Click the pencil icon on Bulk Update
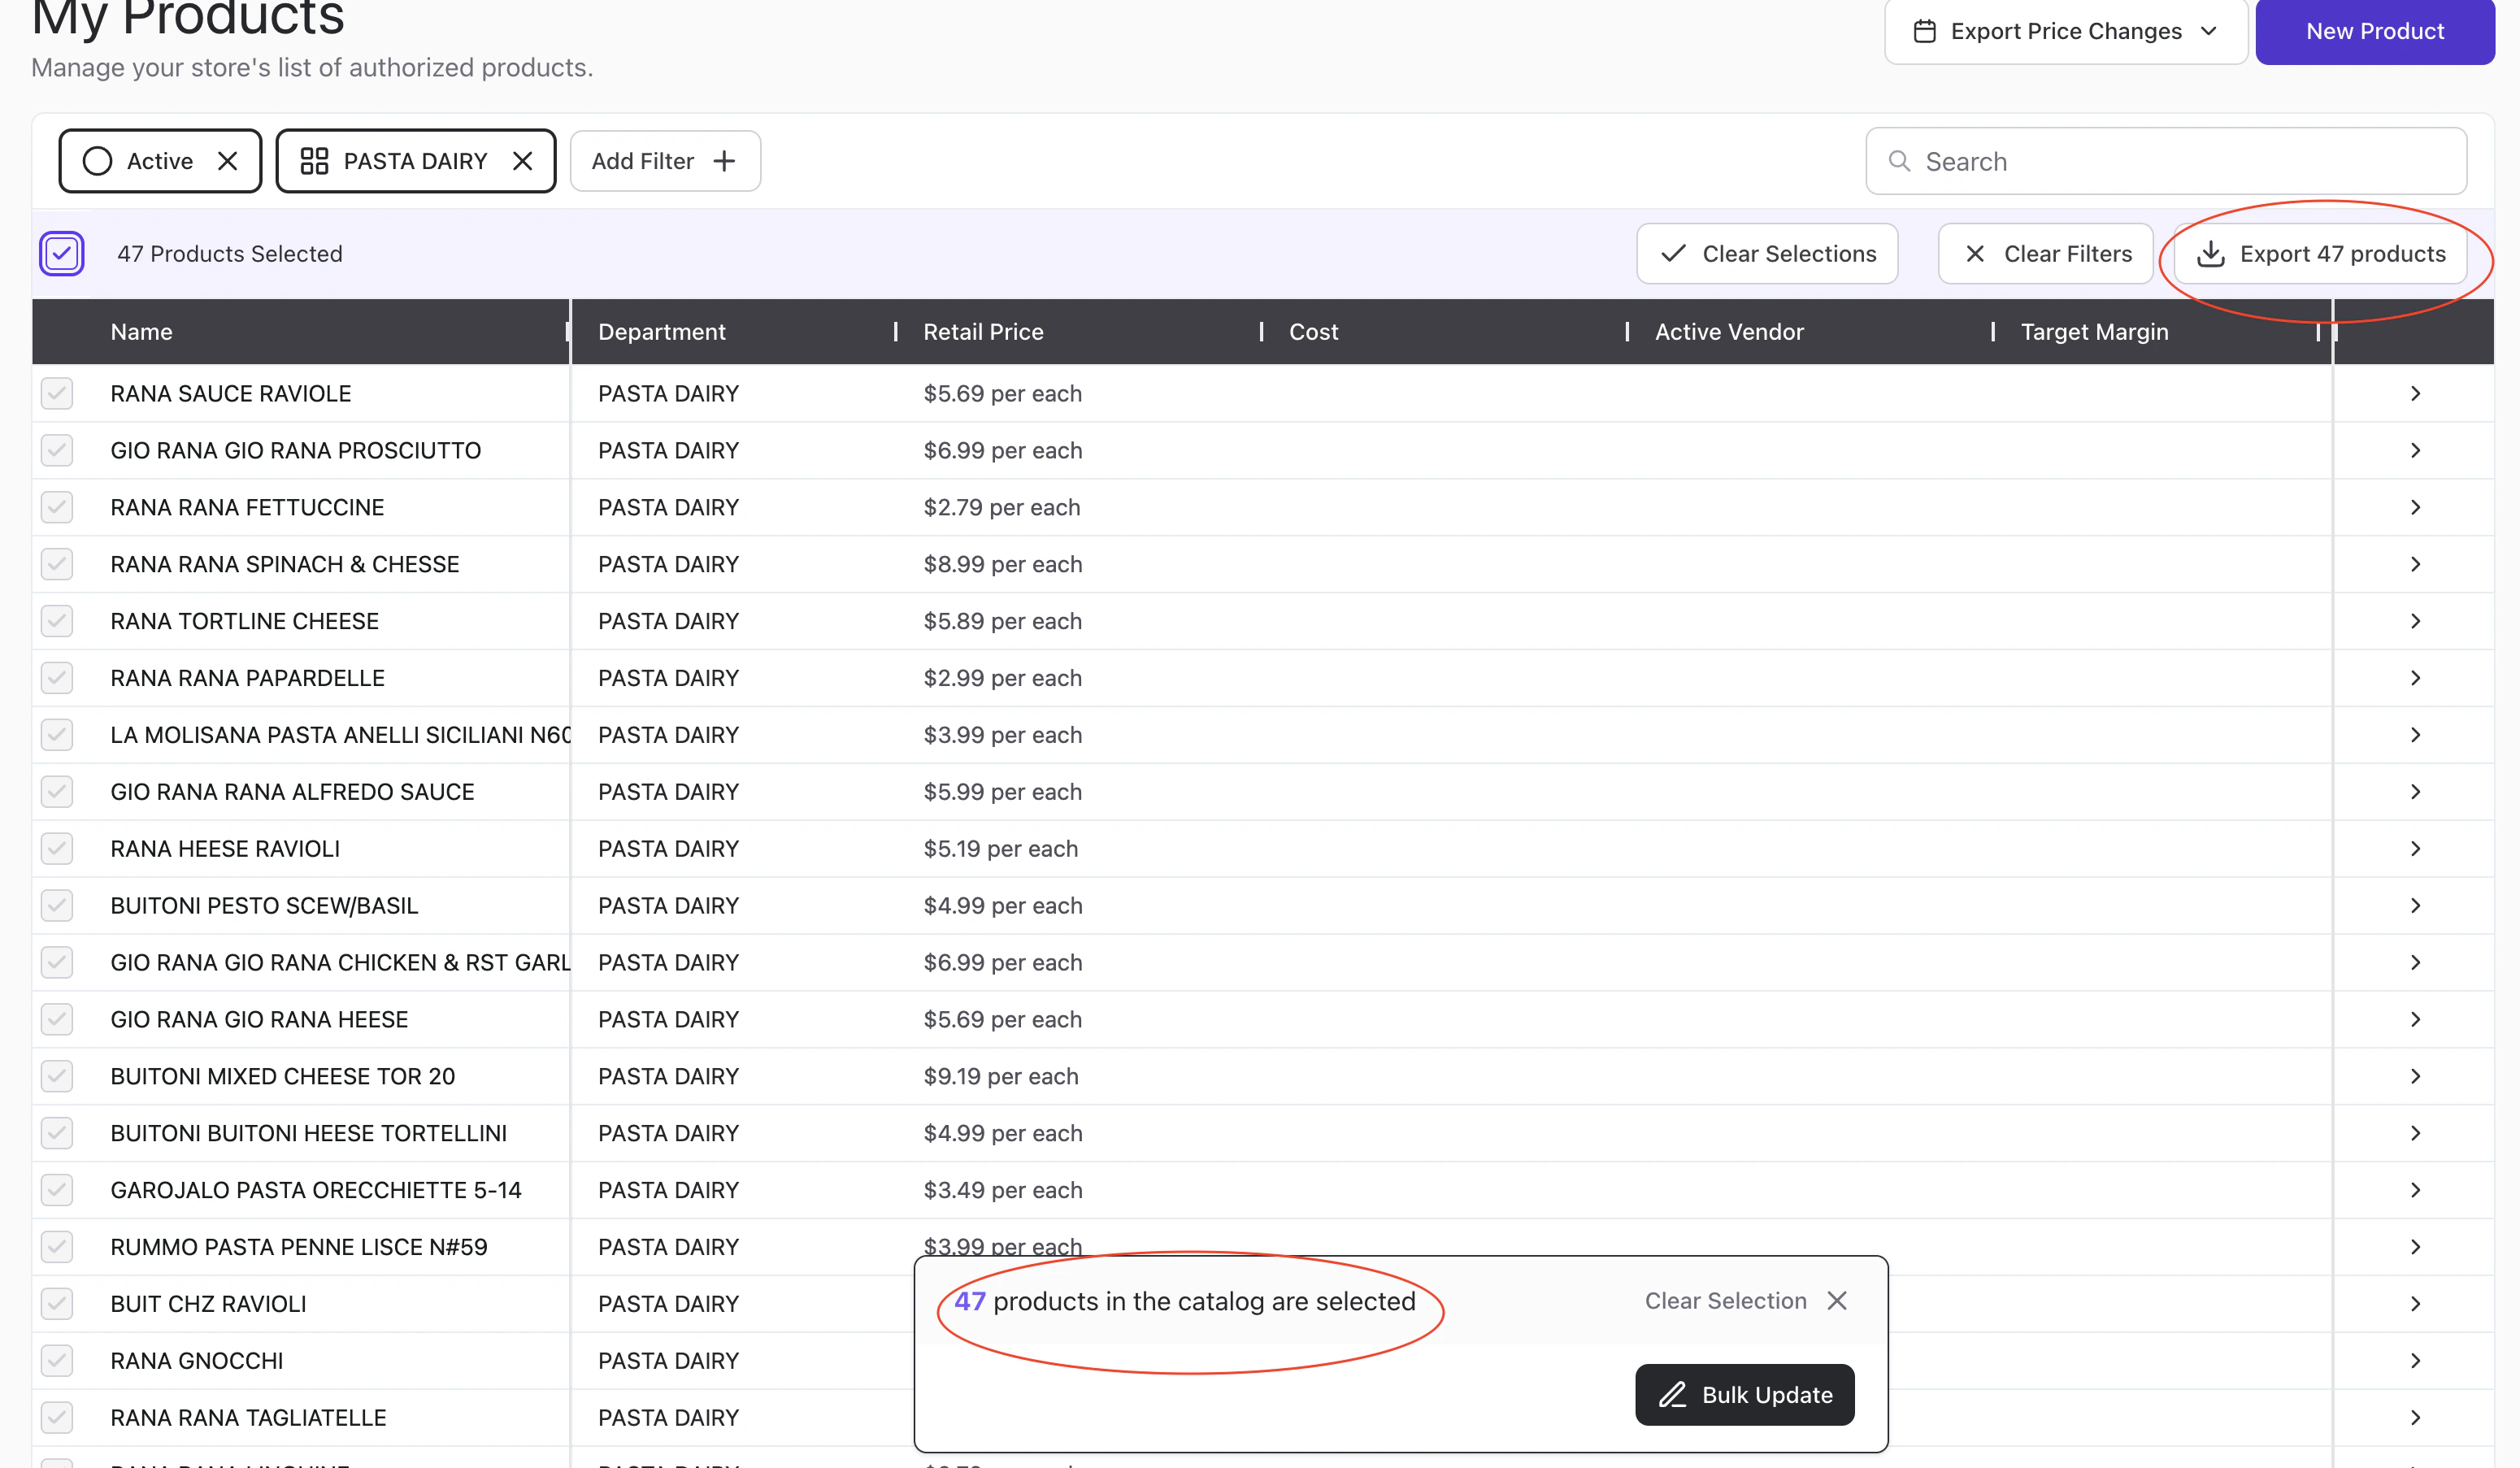This screenshot has width=2520, height=1468. [x=1673, y=1395]
